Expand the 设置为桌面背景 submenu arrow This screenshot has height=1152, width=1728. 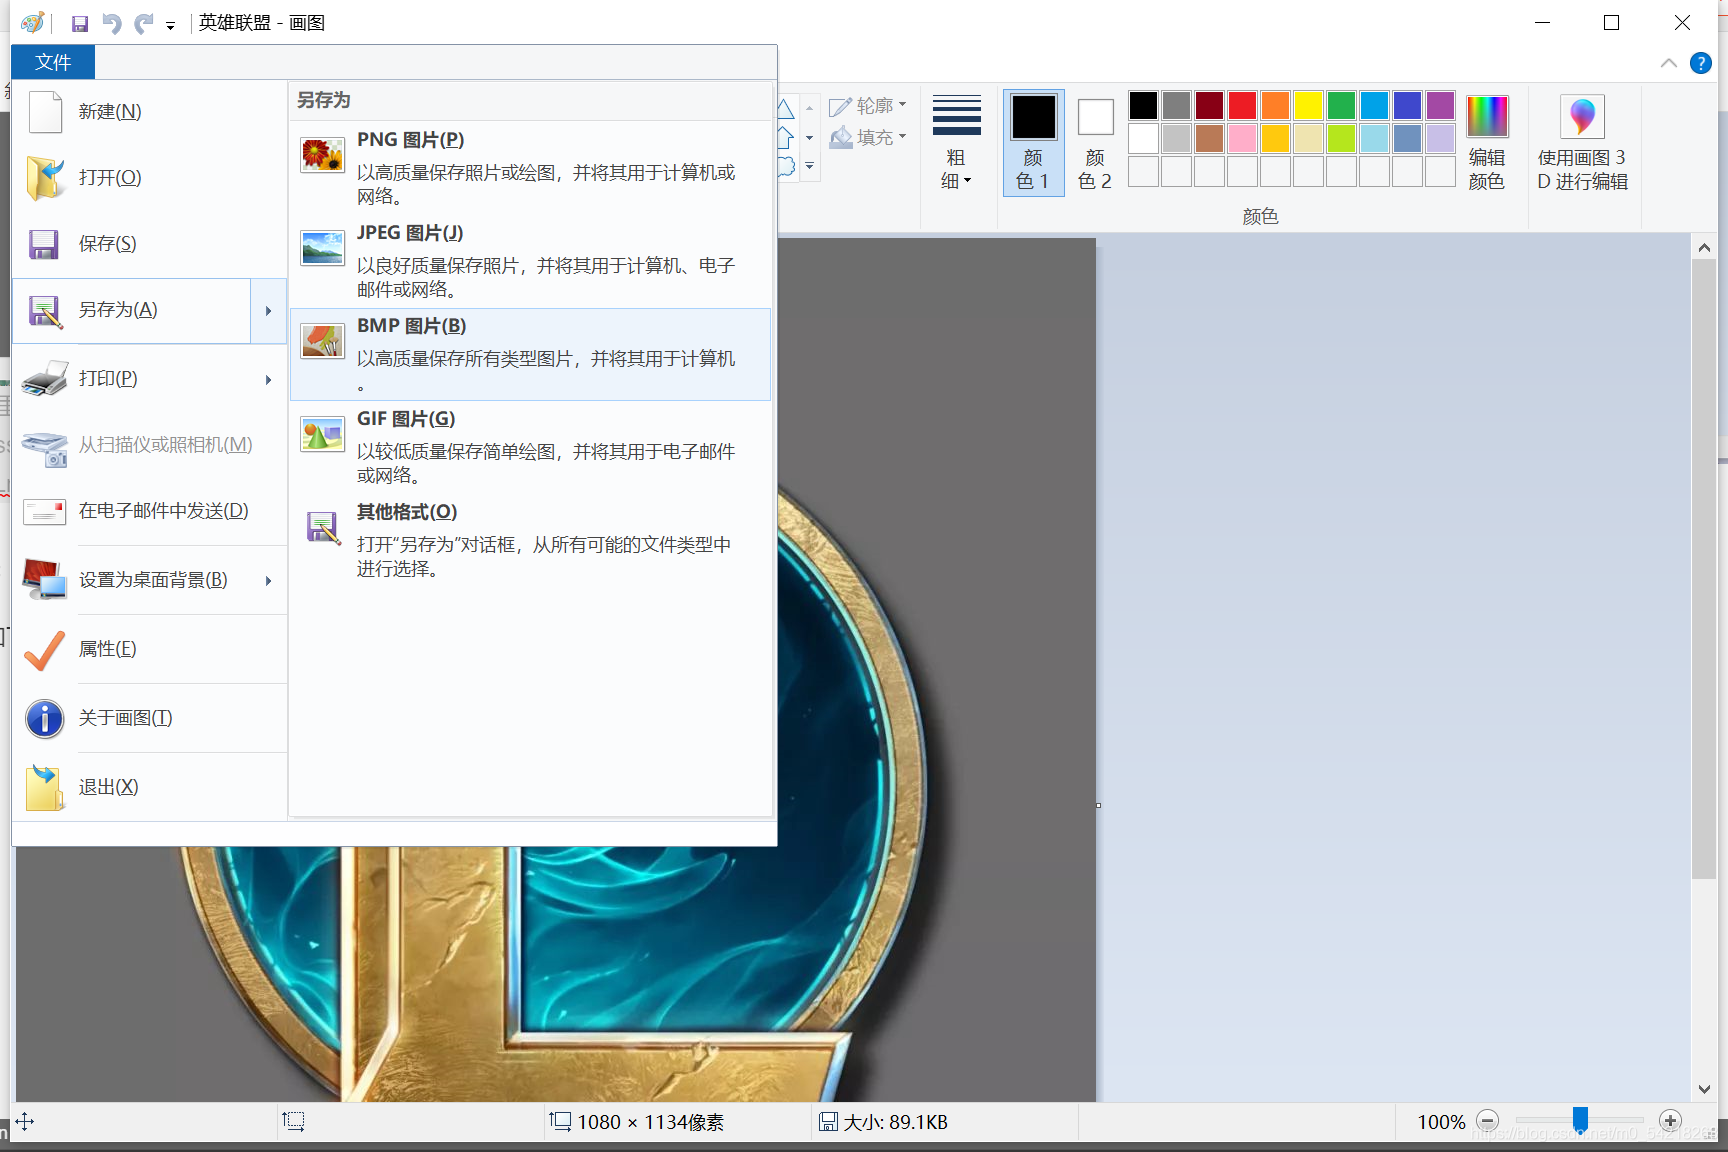point(268,580)
